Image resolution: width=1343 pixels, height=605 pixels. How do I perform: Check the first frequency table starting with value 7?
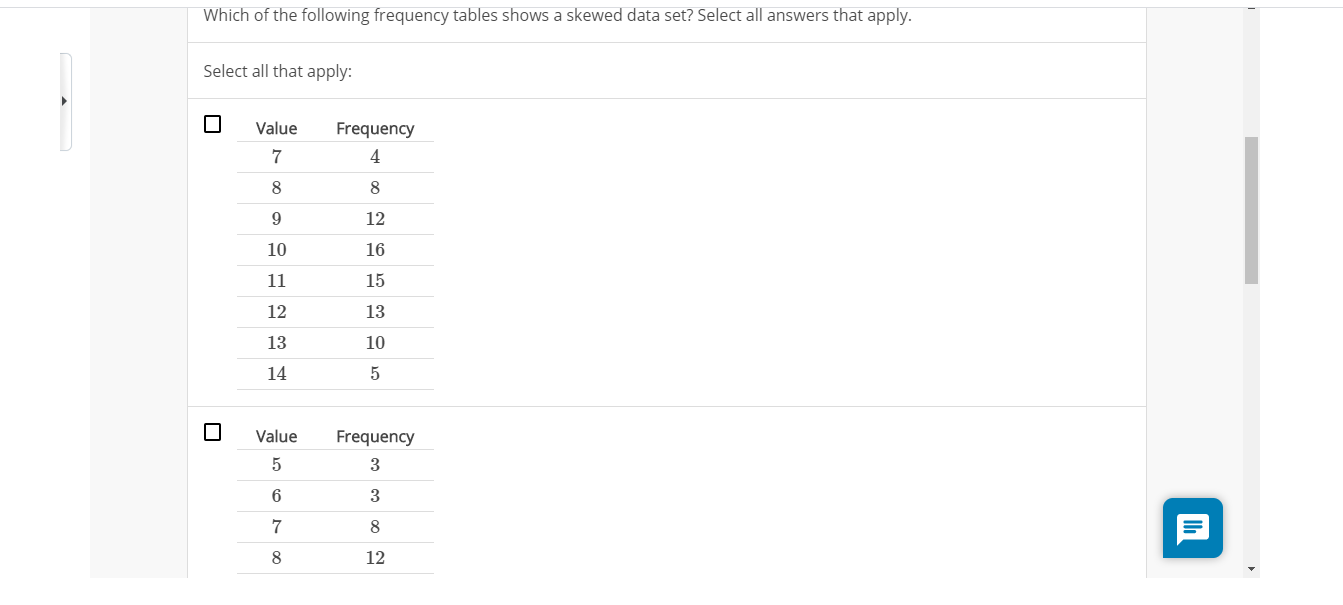click(x=212, y=124)
